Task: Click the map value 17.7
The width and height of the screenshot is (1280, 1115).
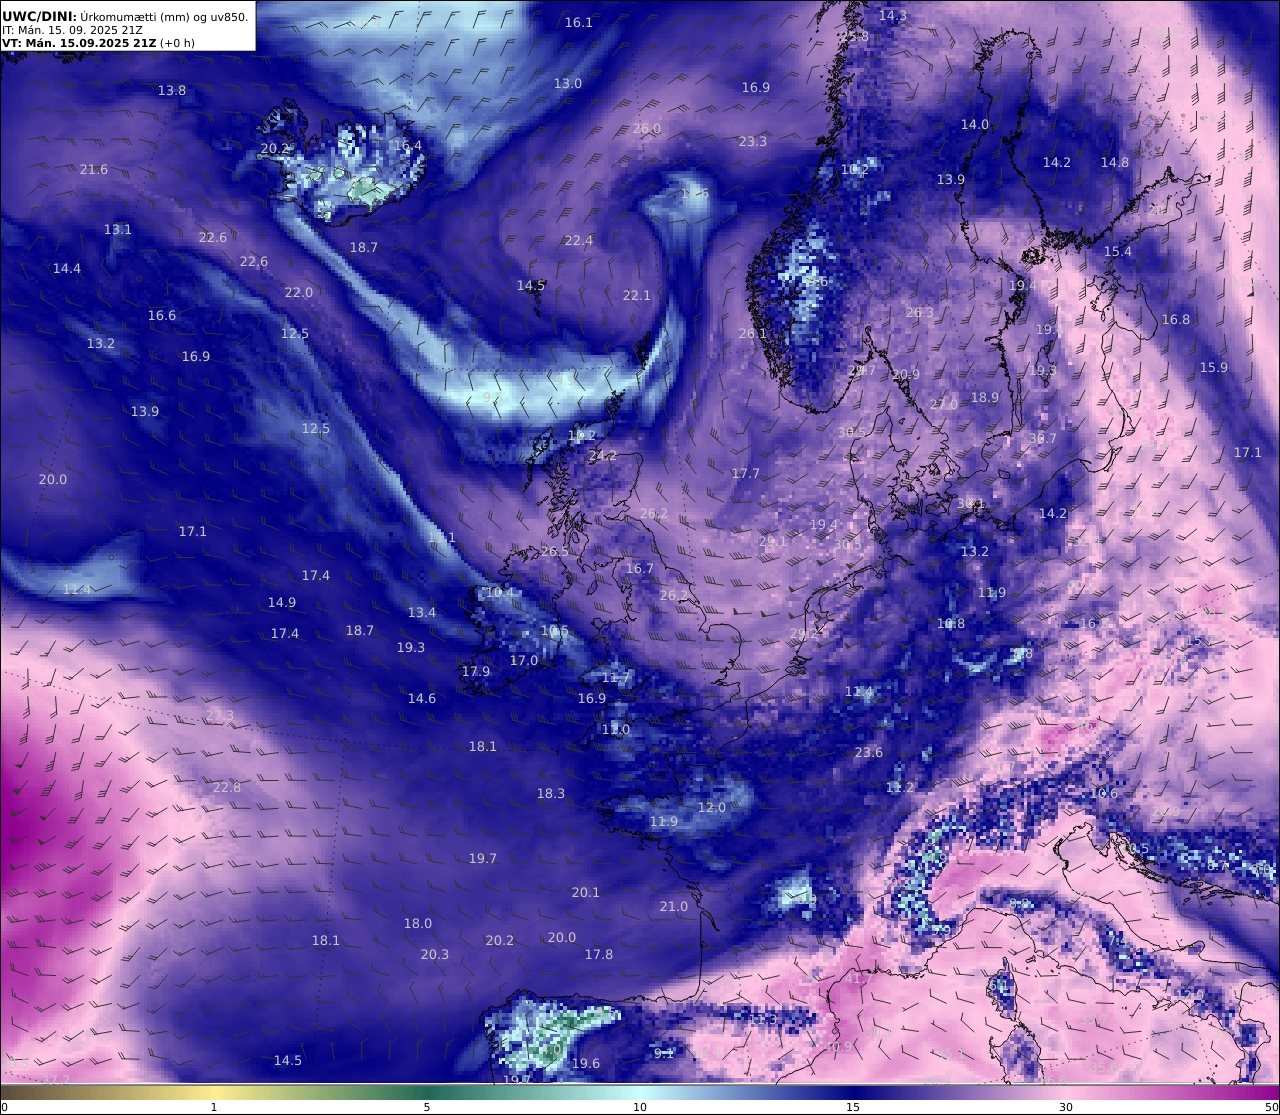Action: click(x=746, y=473)
